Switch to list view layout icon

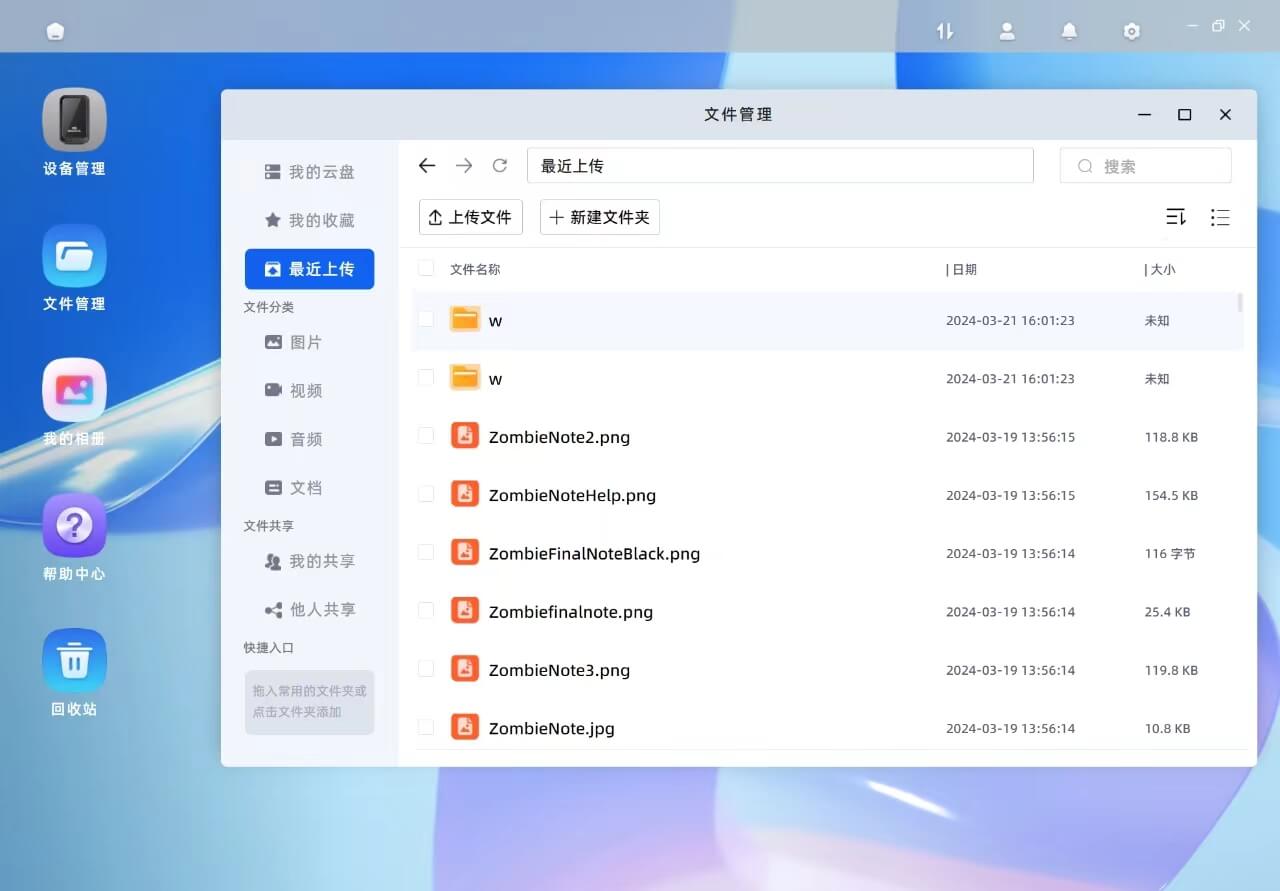tap(1219, 217)
